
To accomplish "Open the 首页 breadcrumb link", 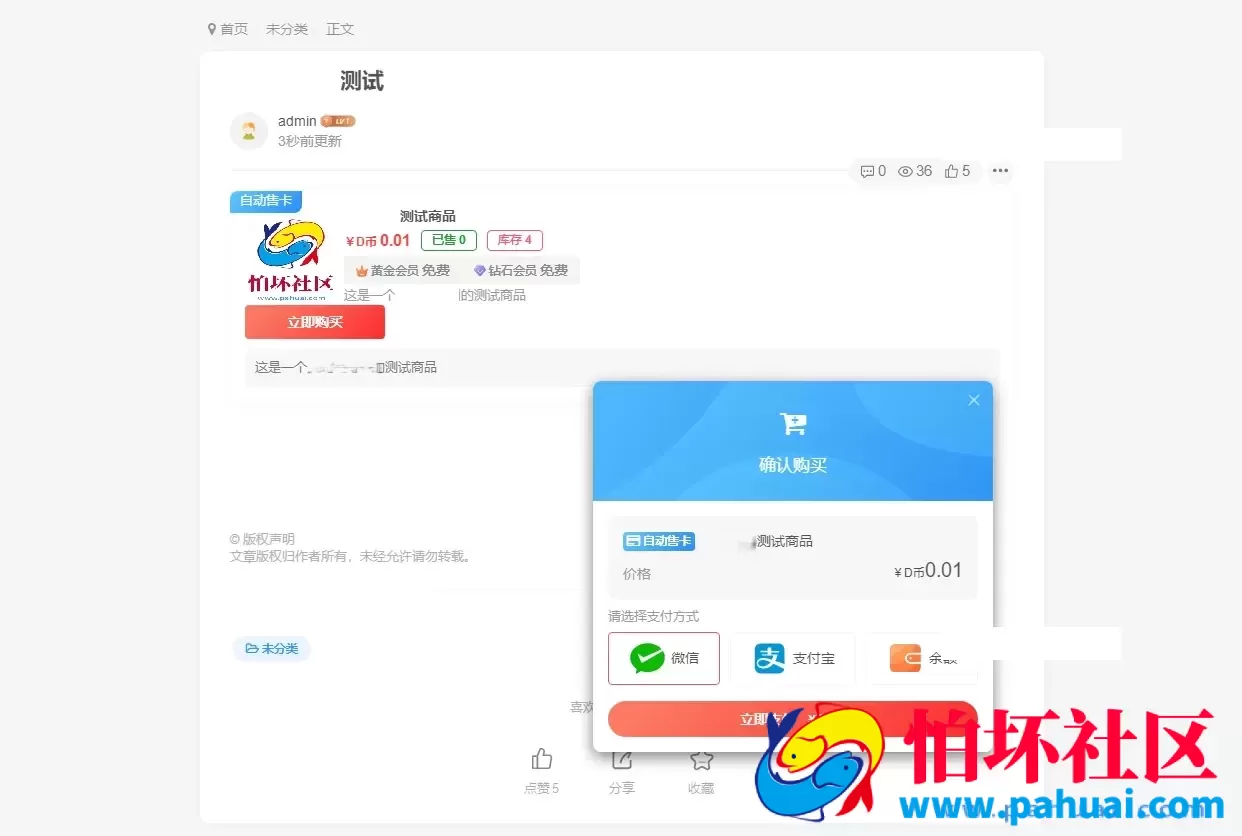I will coord(228,29).
